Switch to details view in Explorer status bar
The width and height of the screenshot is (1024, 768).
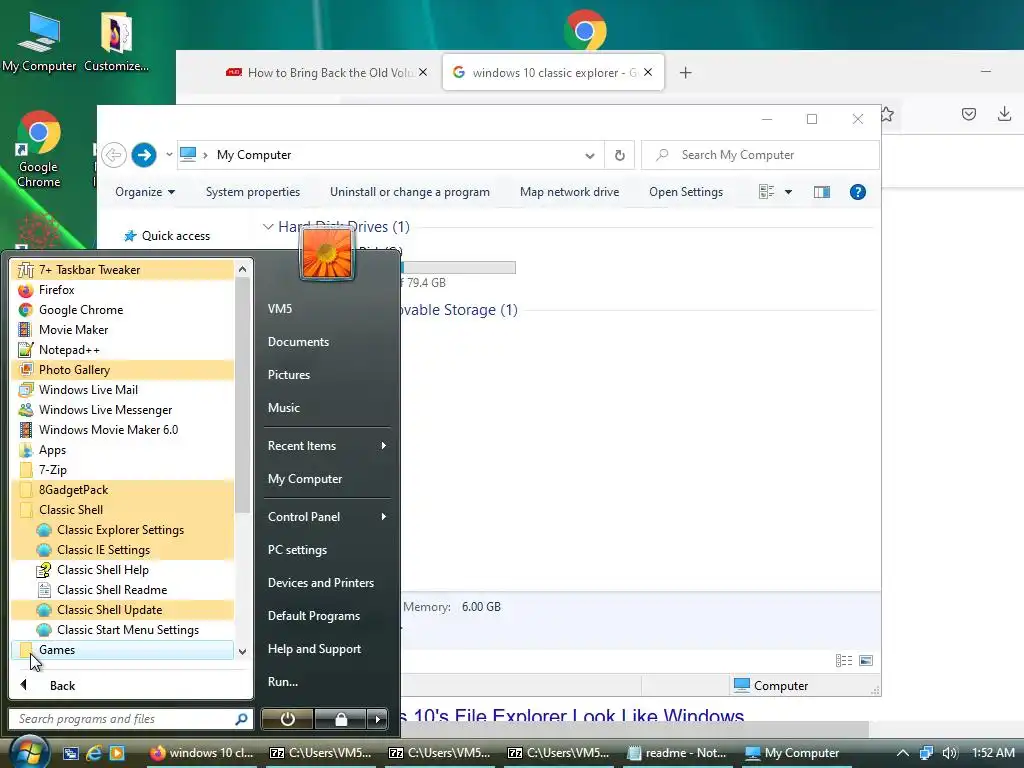[844, 660]
